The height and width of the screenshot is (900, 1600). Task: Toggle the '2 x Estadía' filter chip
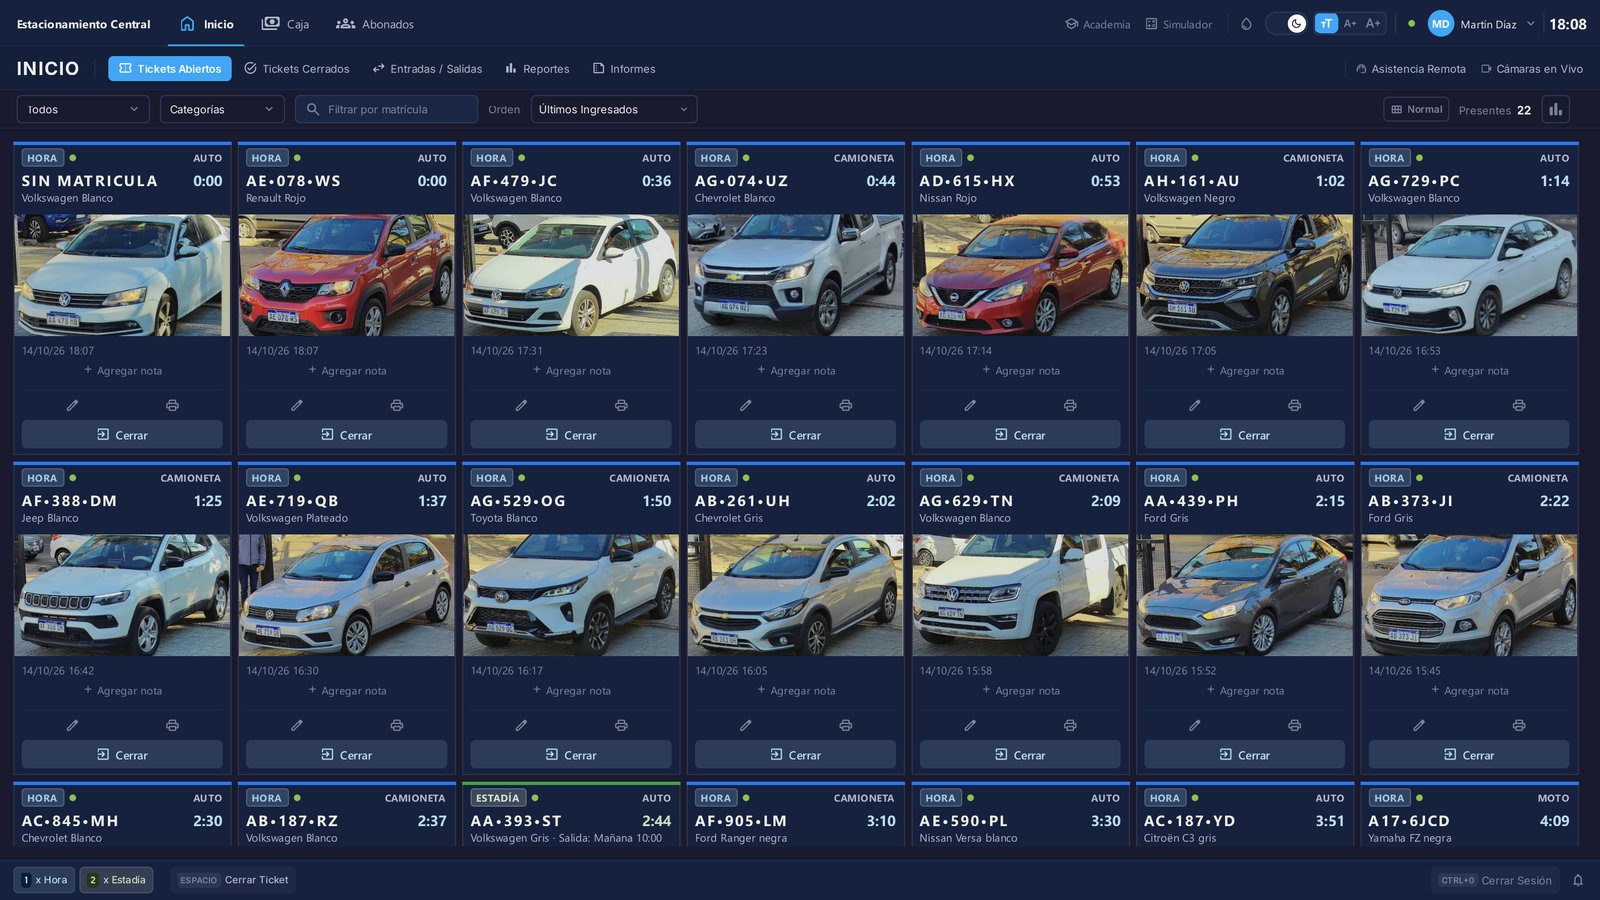[x=117, y=880]
